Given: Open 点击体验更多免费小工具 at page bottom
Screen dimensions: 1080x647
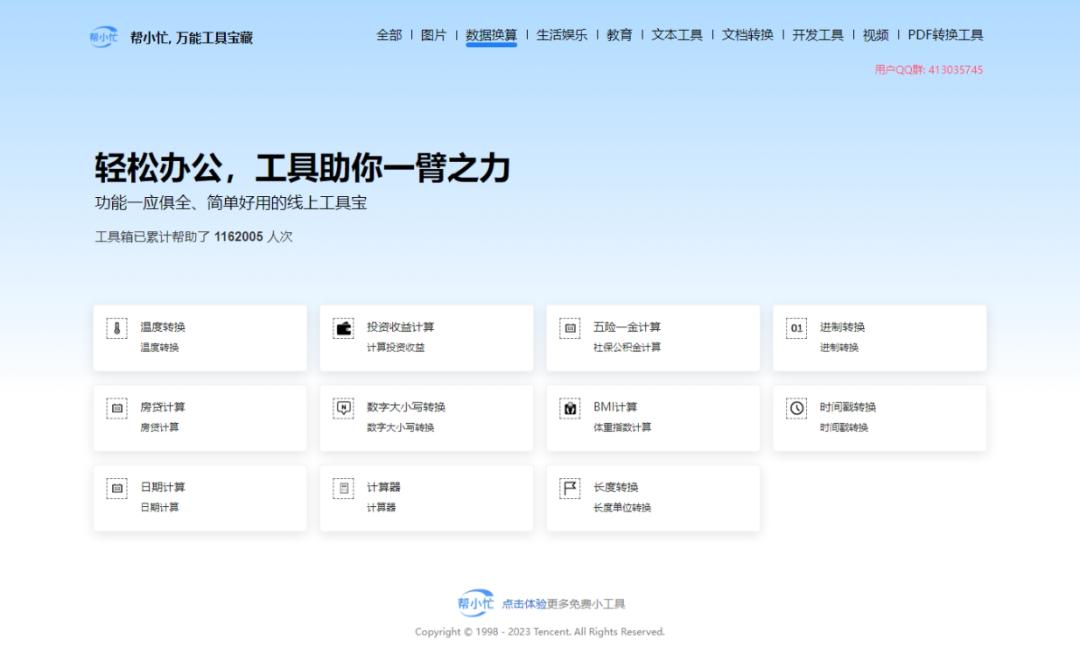Looking at the screenshot, I should pos(562,604).
